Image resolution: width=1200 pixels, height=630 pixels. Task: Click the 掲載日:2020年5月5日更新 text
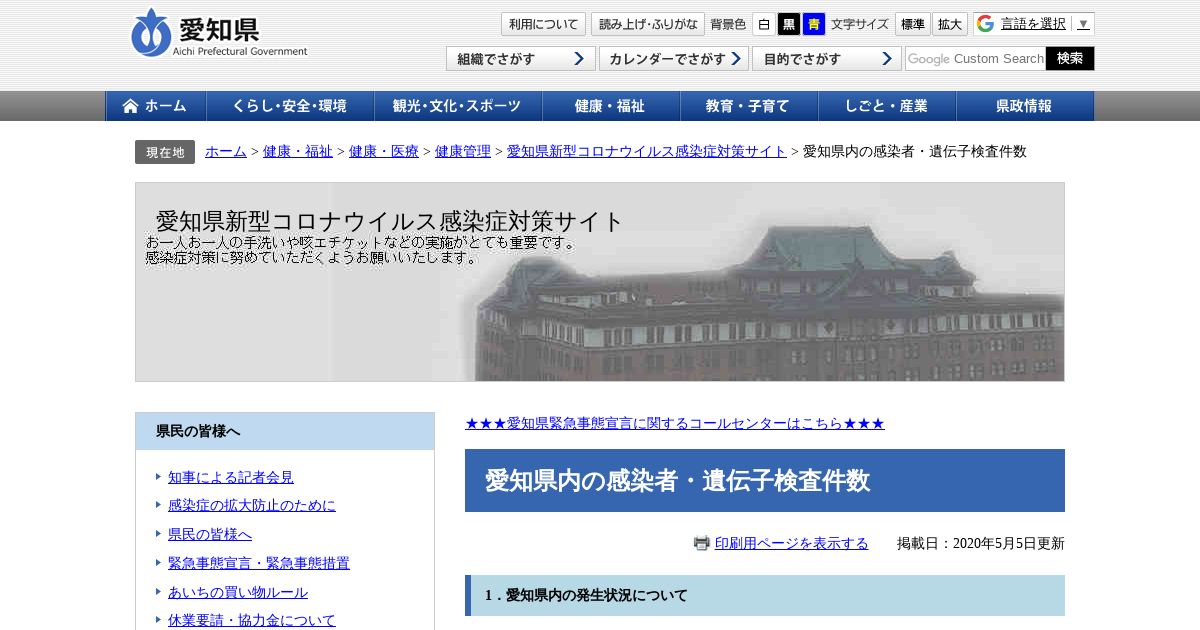981,543
